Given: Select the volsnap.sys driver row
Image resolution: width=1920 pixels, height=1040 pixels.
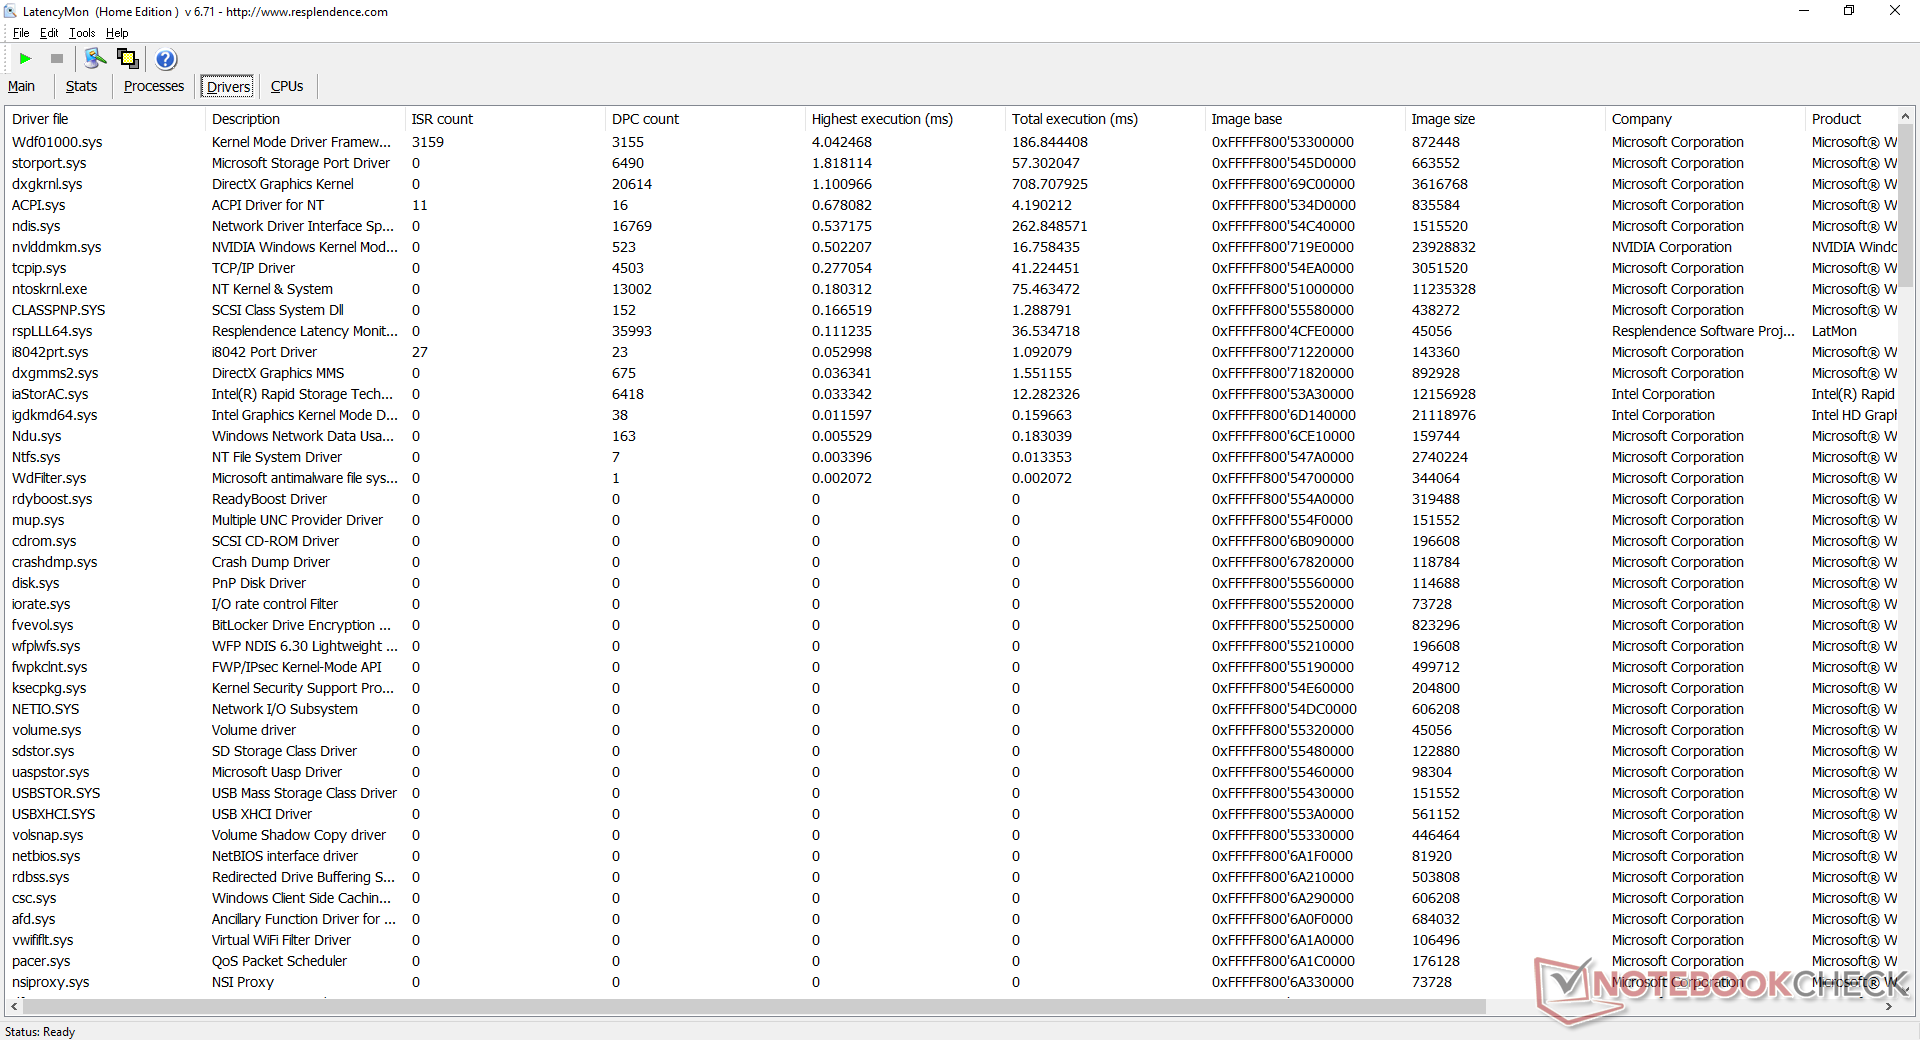Looking at the screenshot, I should coord(951,835).
